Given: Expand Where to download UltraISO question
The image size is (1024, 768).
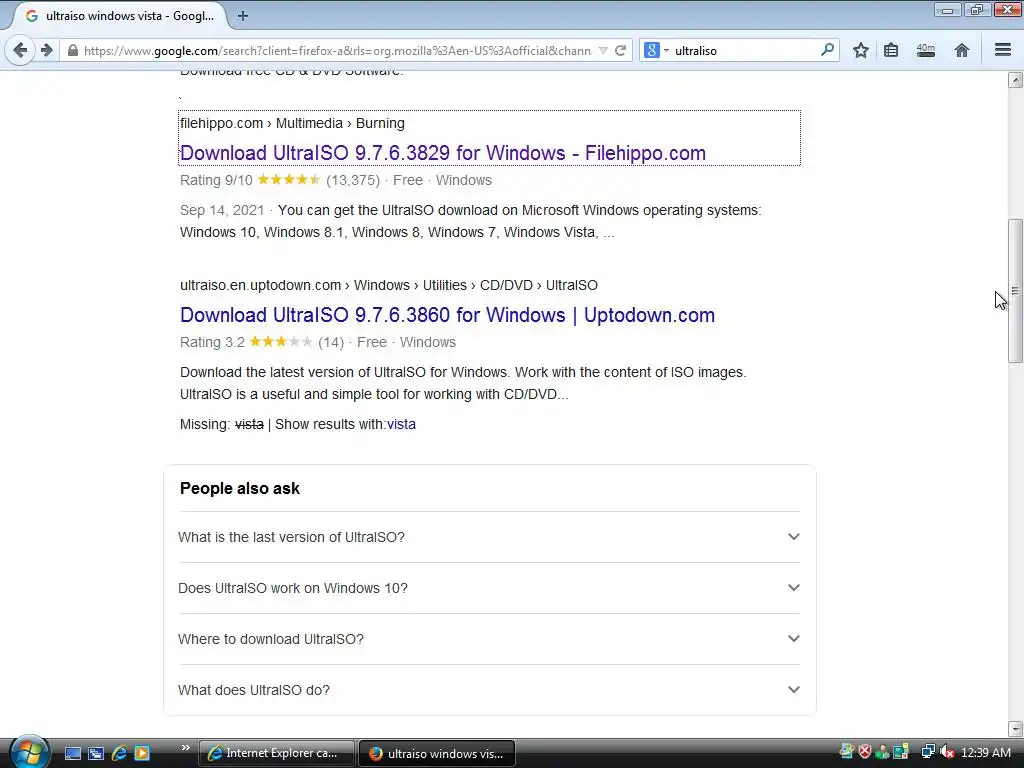Looking at the screenshot, I should pos(489,639).
